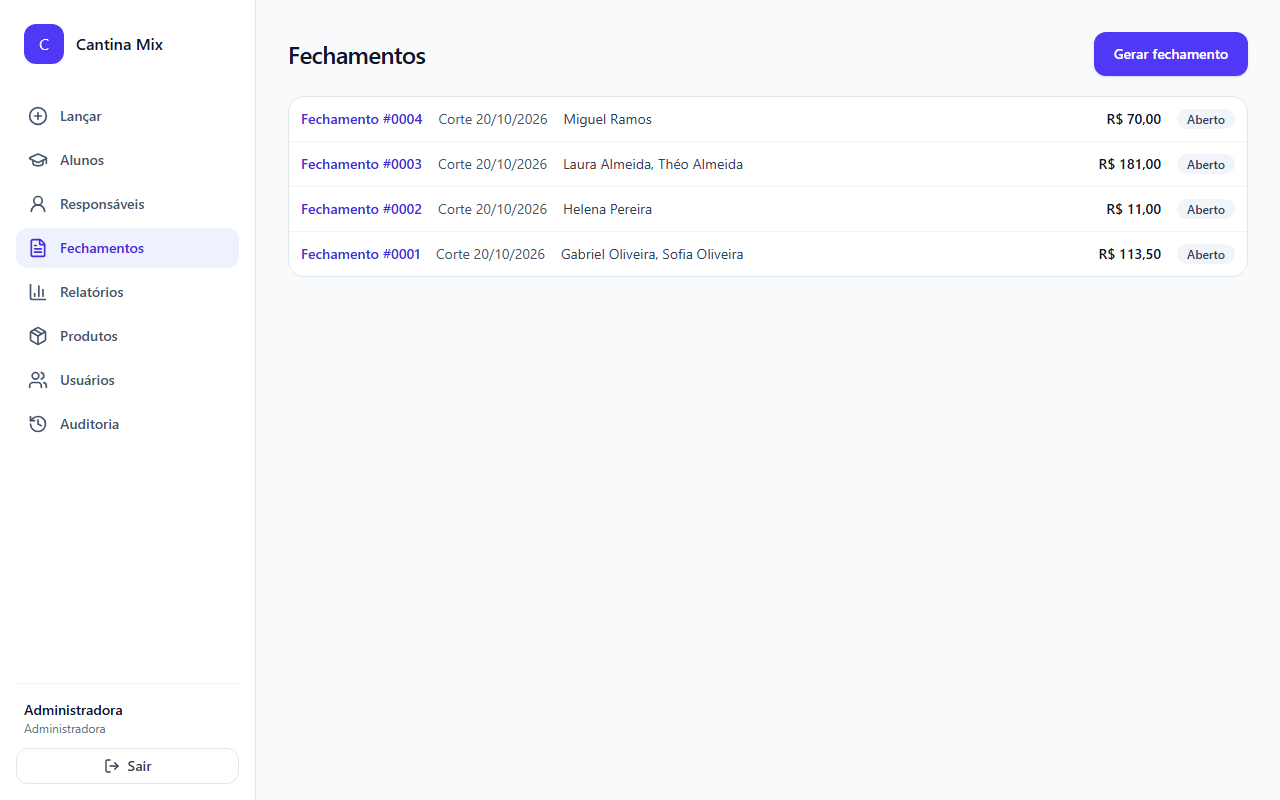Click the R$ 11,00 amount
Viewport: 1280px width, 800px height.
pyautogui.click(x=1134, y=209)
